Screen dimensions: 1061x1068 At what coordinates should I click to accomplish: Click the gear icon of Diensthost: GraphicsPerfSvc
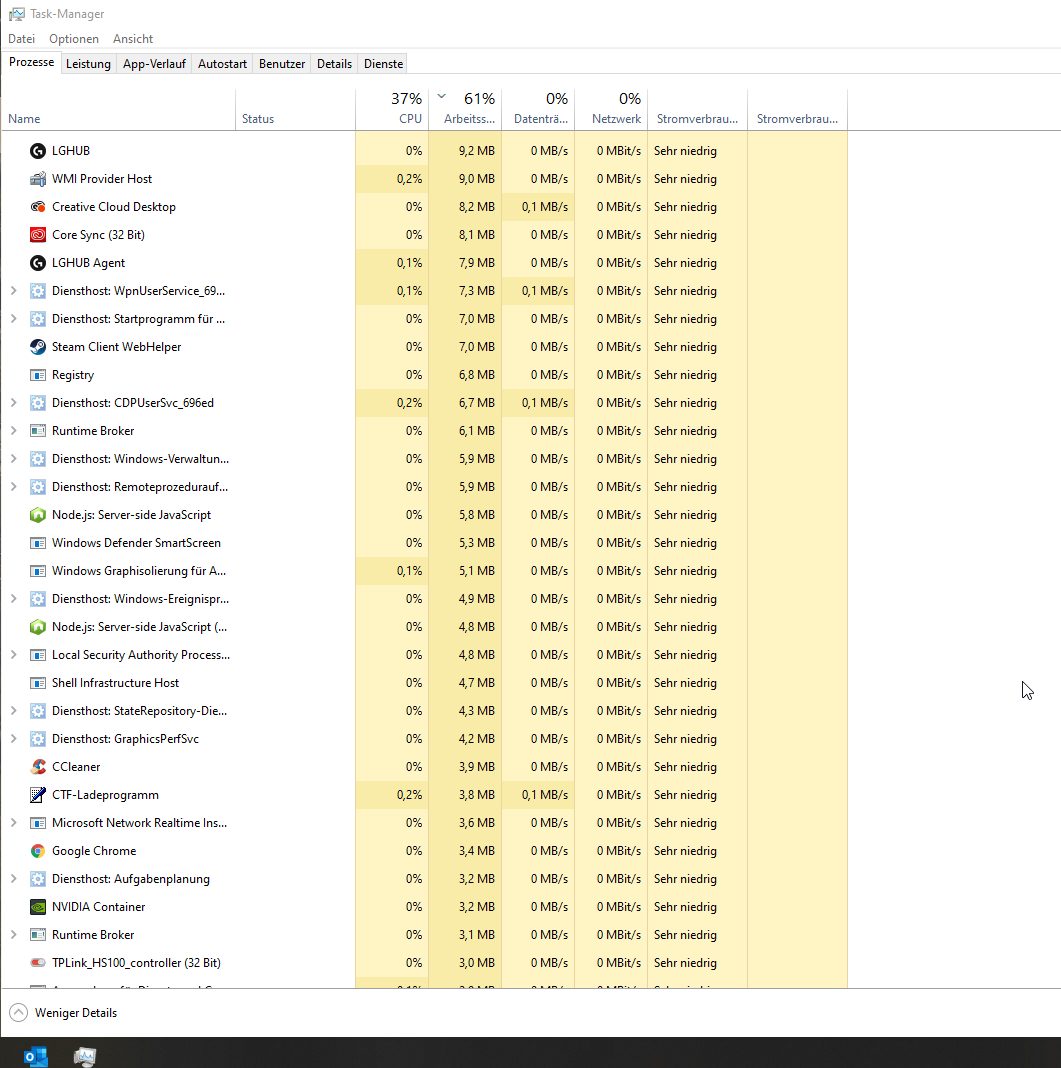(38, 738)
